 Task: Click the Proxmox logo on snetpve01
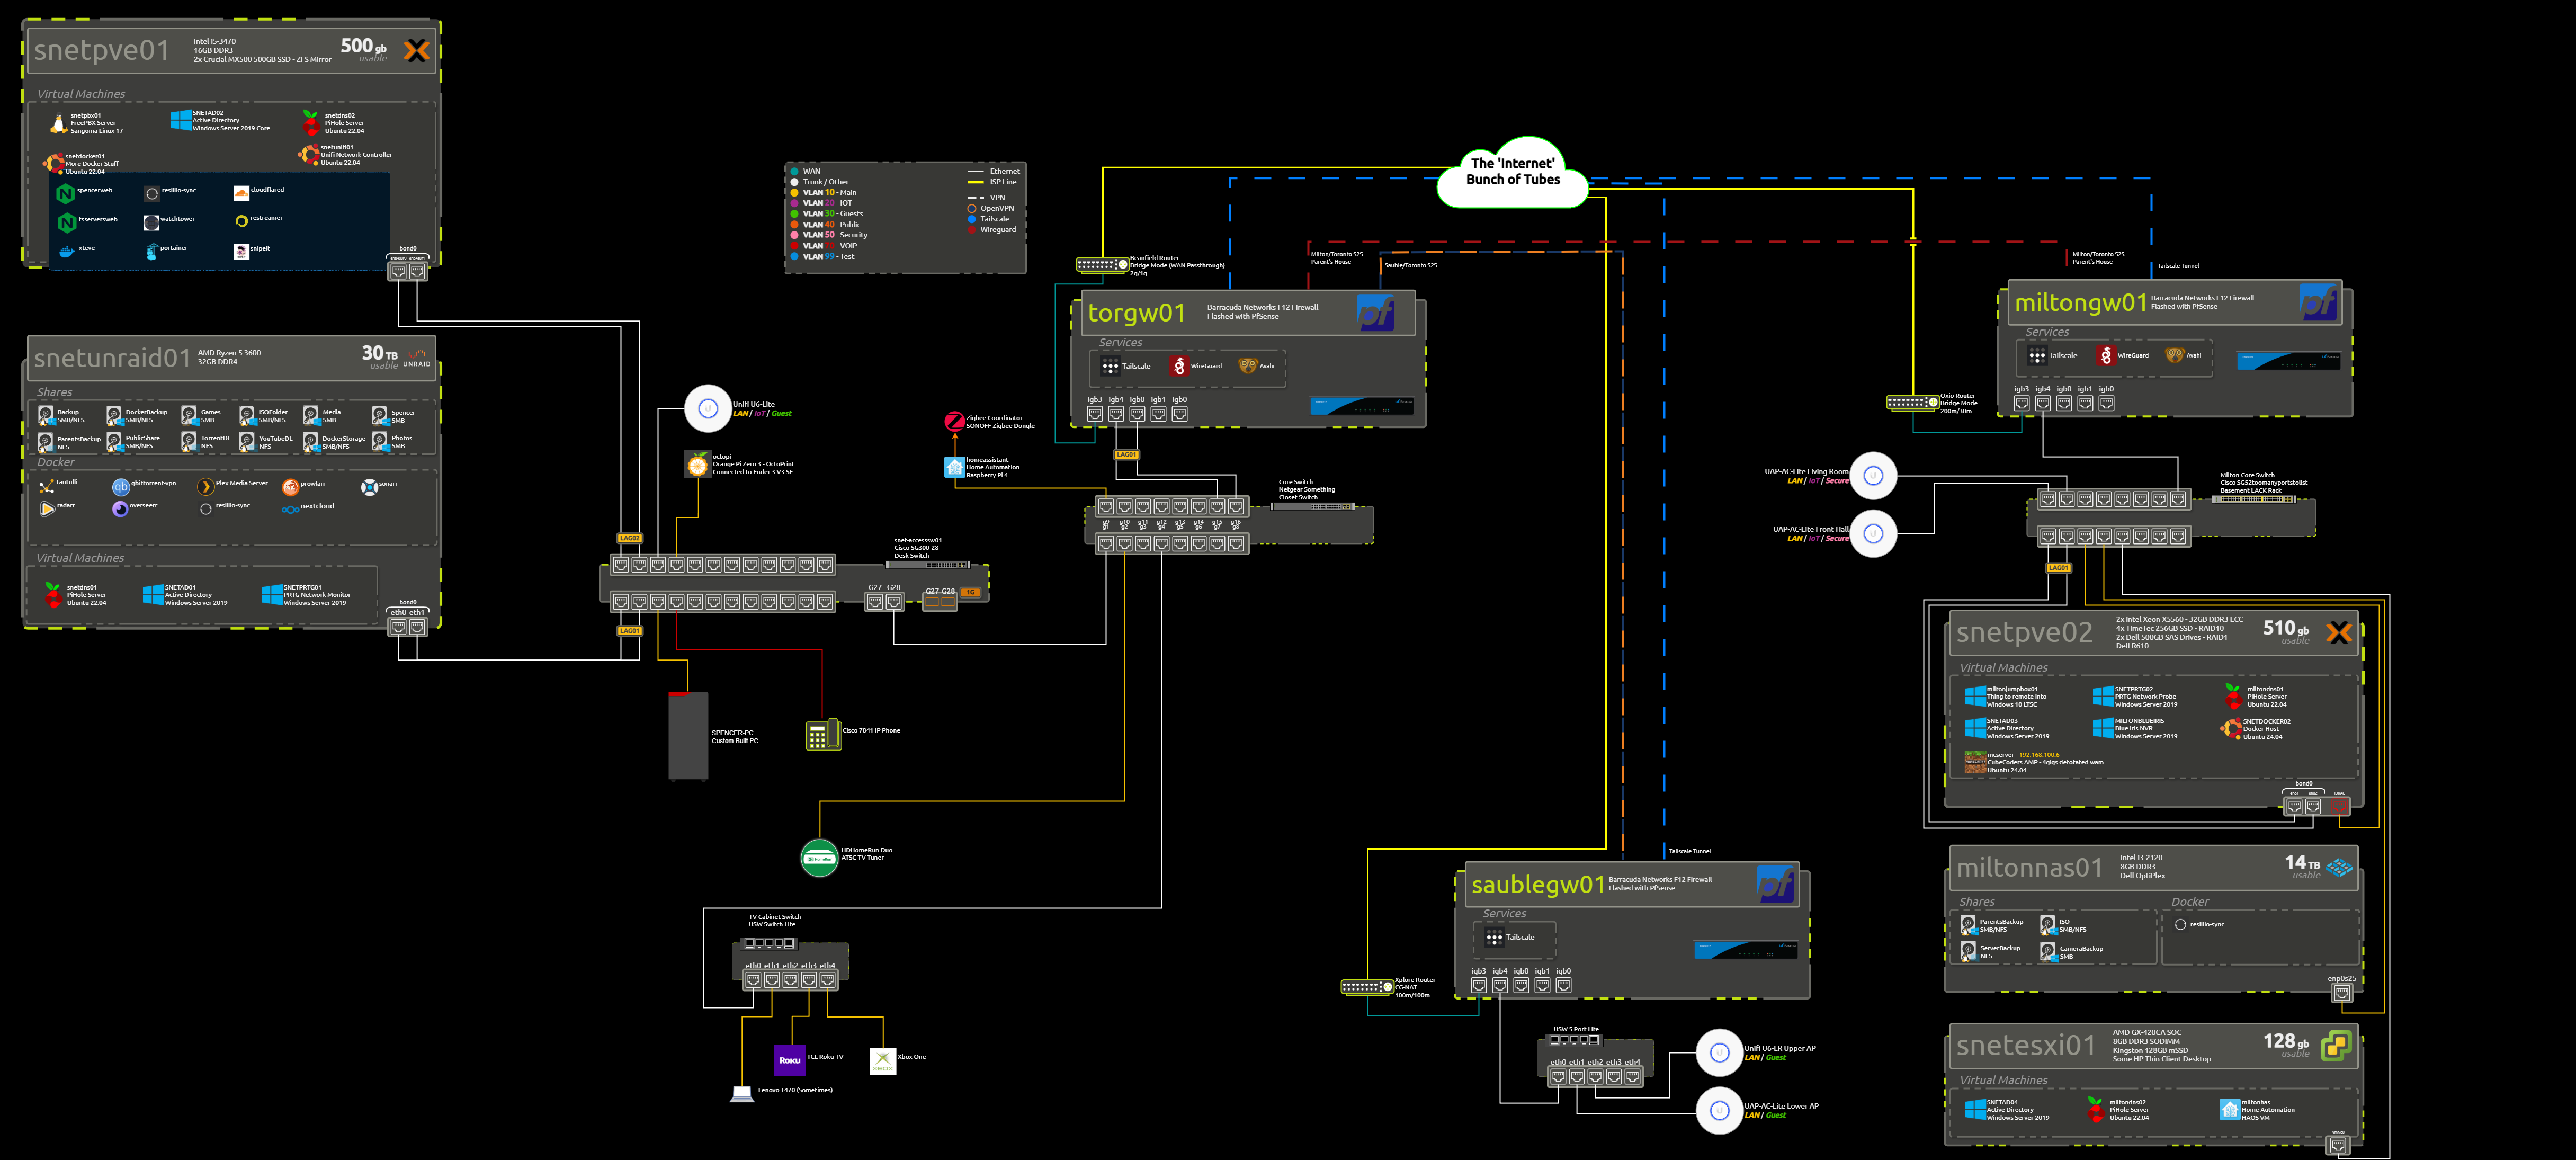[x=416, y=50]
